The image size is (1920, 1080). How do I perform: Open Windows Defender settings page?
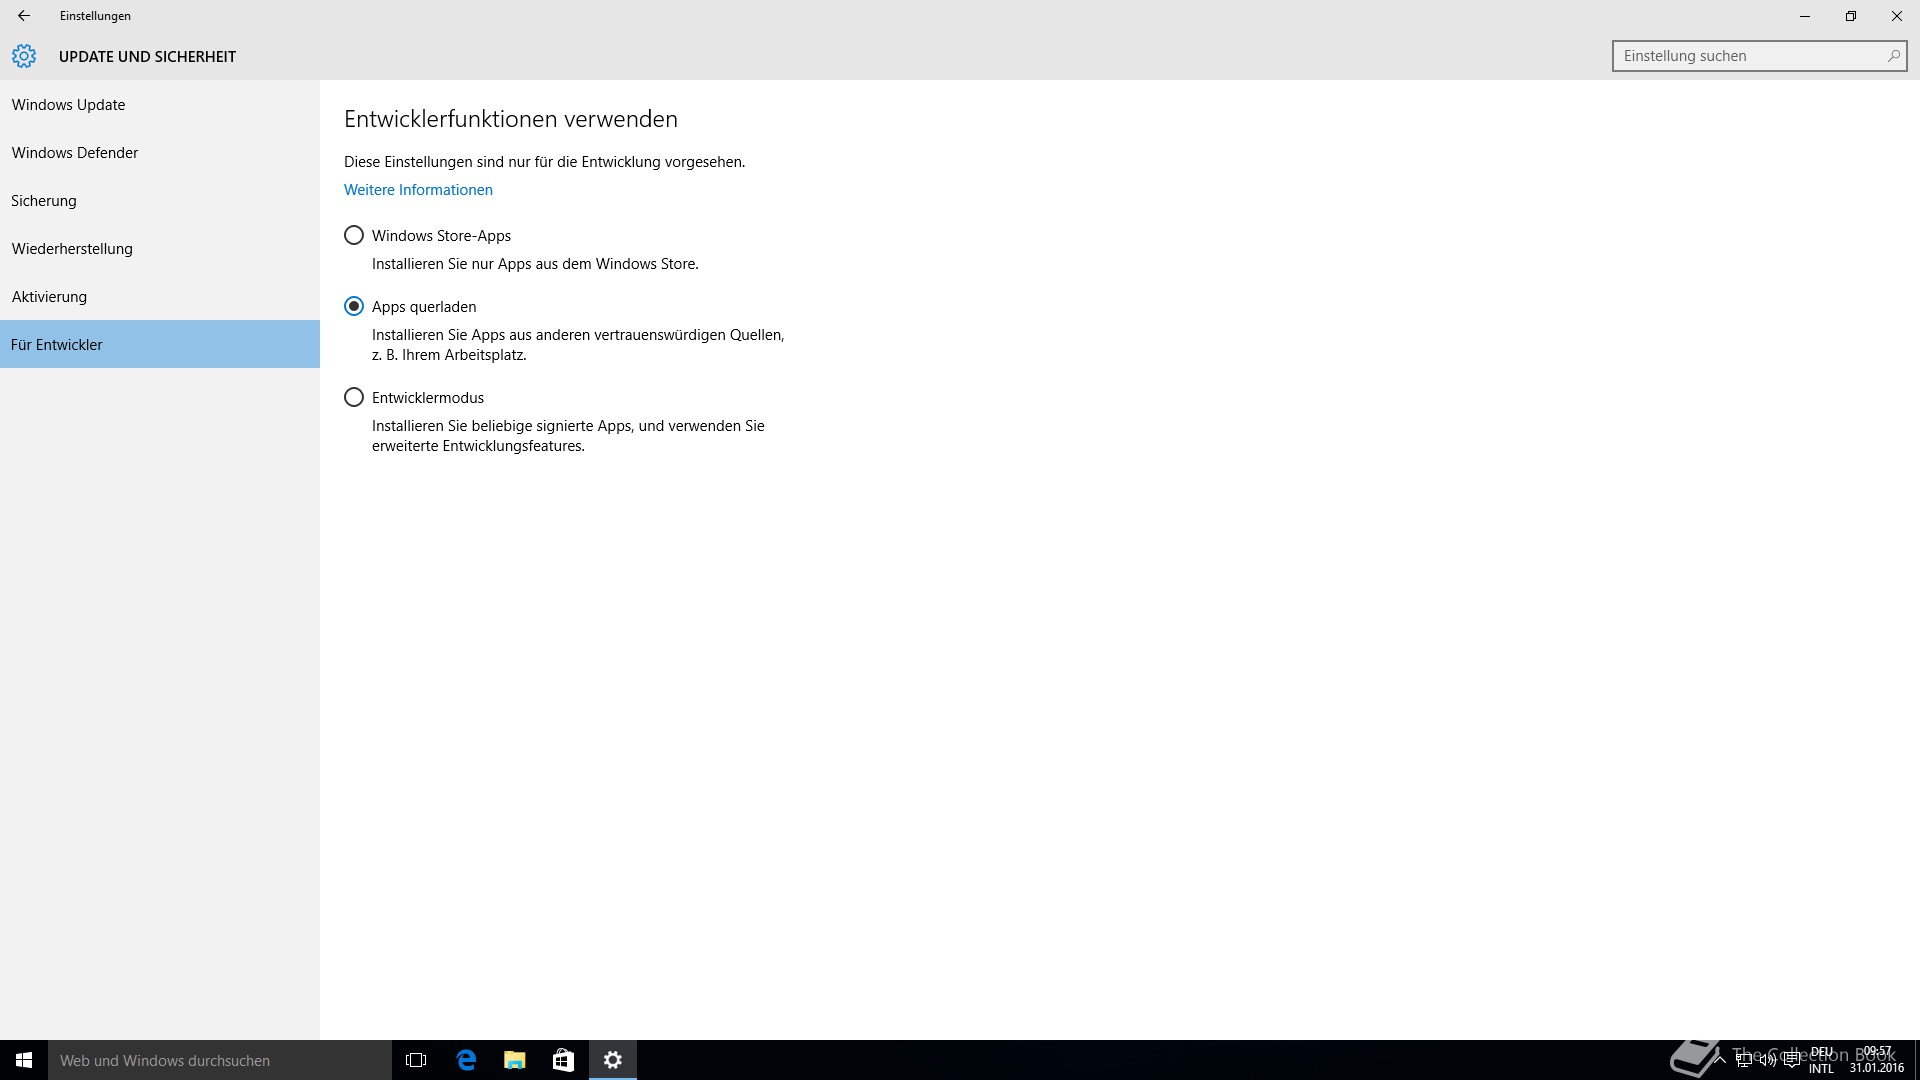160,152
